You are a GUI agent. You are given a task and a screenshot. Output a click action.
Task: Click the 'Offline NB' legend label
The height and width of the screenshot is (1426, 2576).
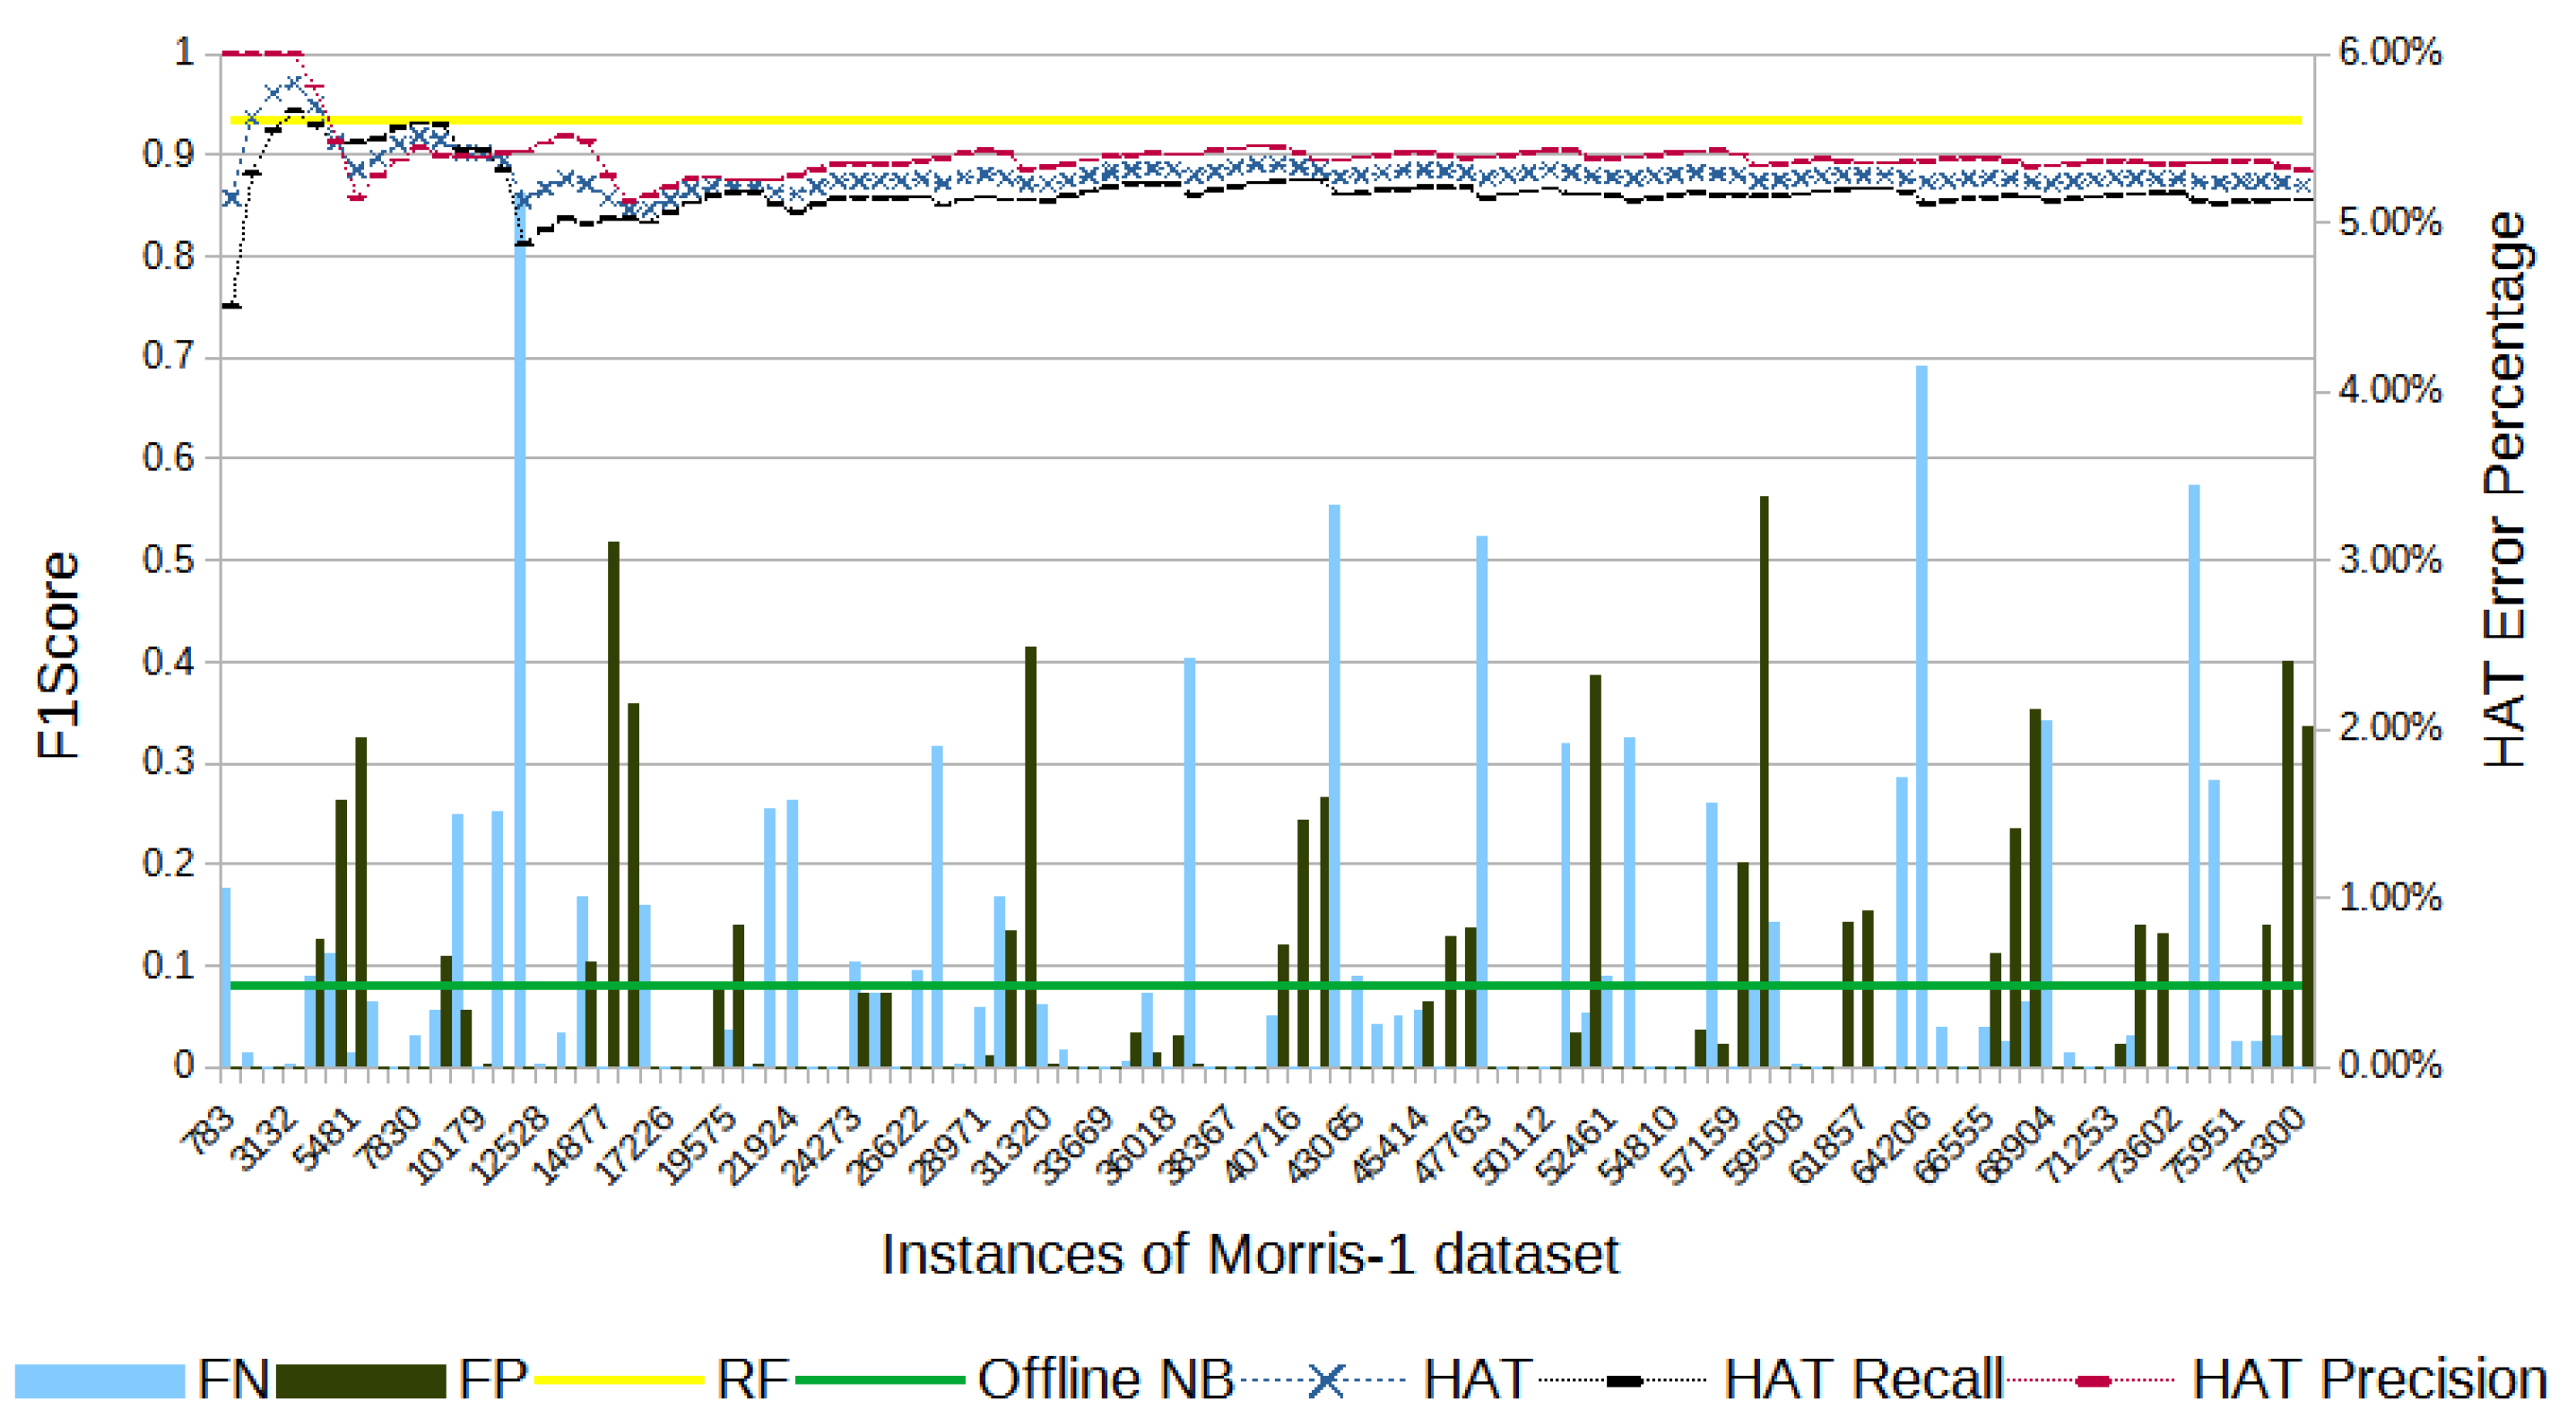point(1106,1379)
